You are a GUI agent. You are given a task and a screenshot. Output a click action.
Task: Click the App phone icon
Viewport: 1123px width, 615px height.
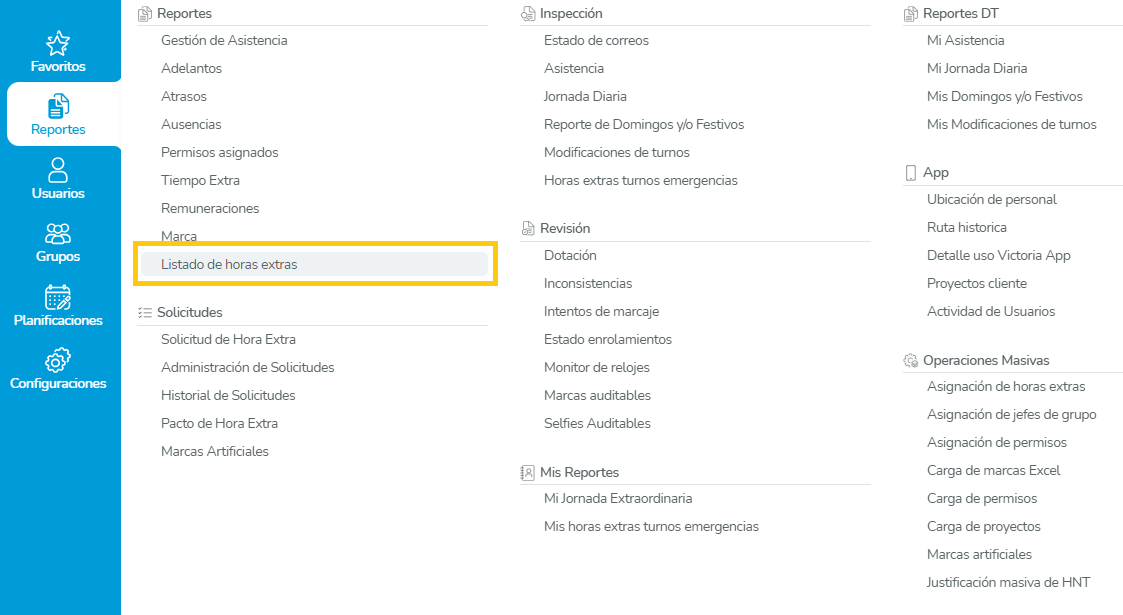tap(910, 173)
